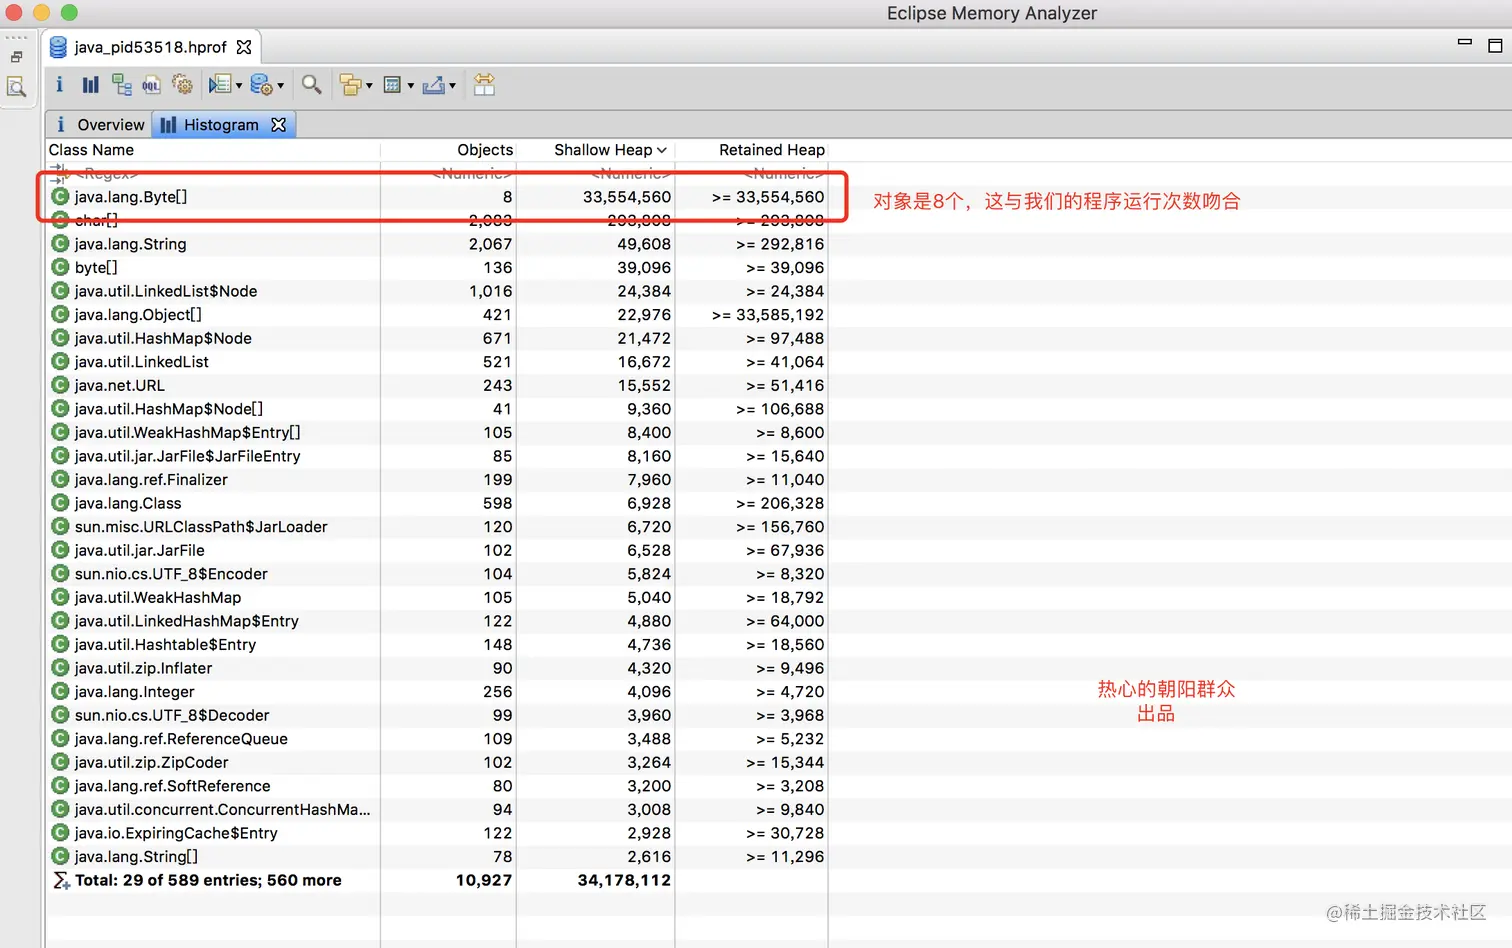Select the java.util.LinkedList$Node row

click(437, 291)
